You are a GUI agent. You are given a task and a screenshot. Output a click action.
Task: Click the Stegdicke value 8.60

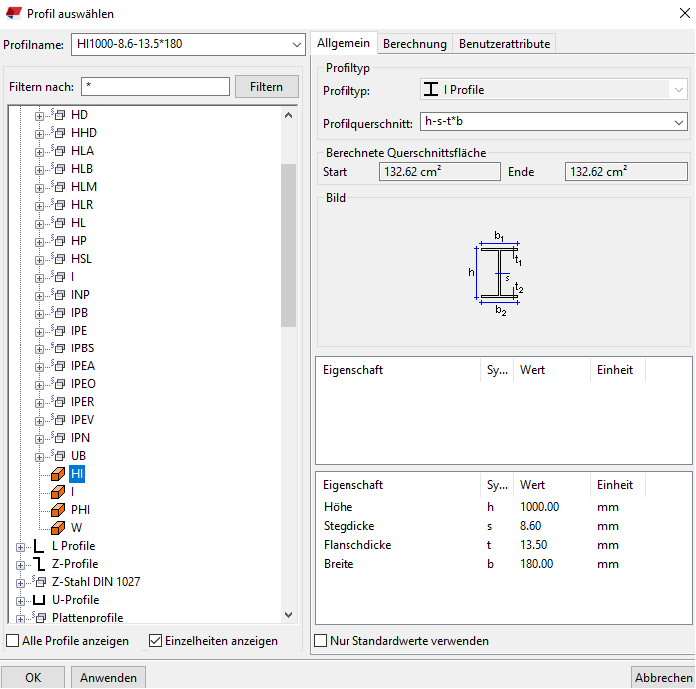tap(530, 526)
